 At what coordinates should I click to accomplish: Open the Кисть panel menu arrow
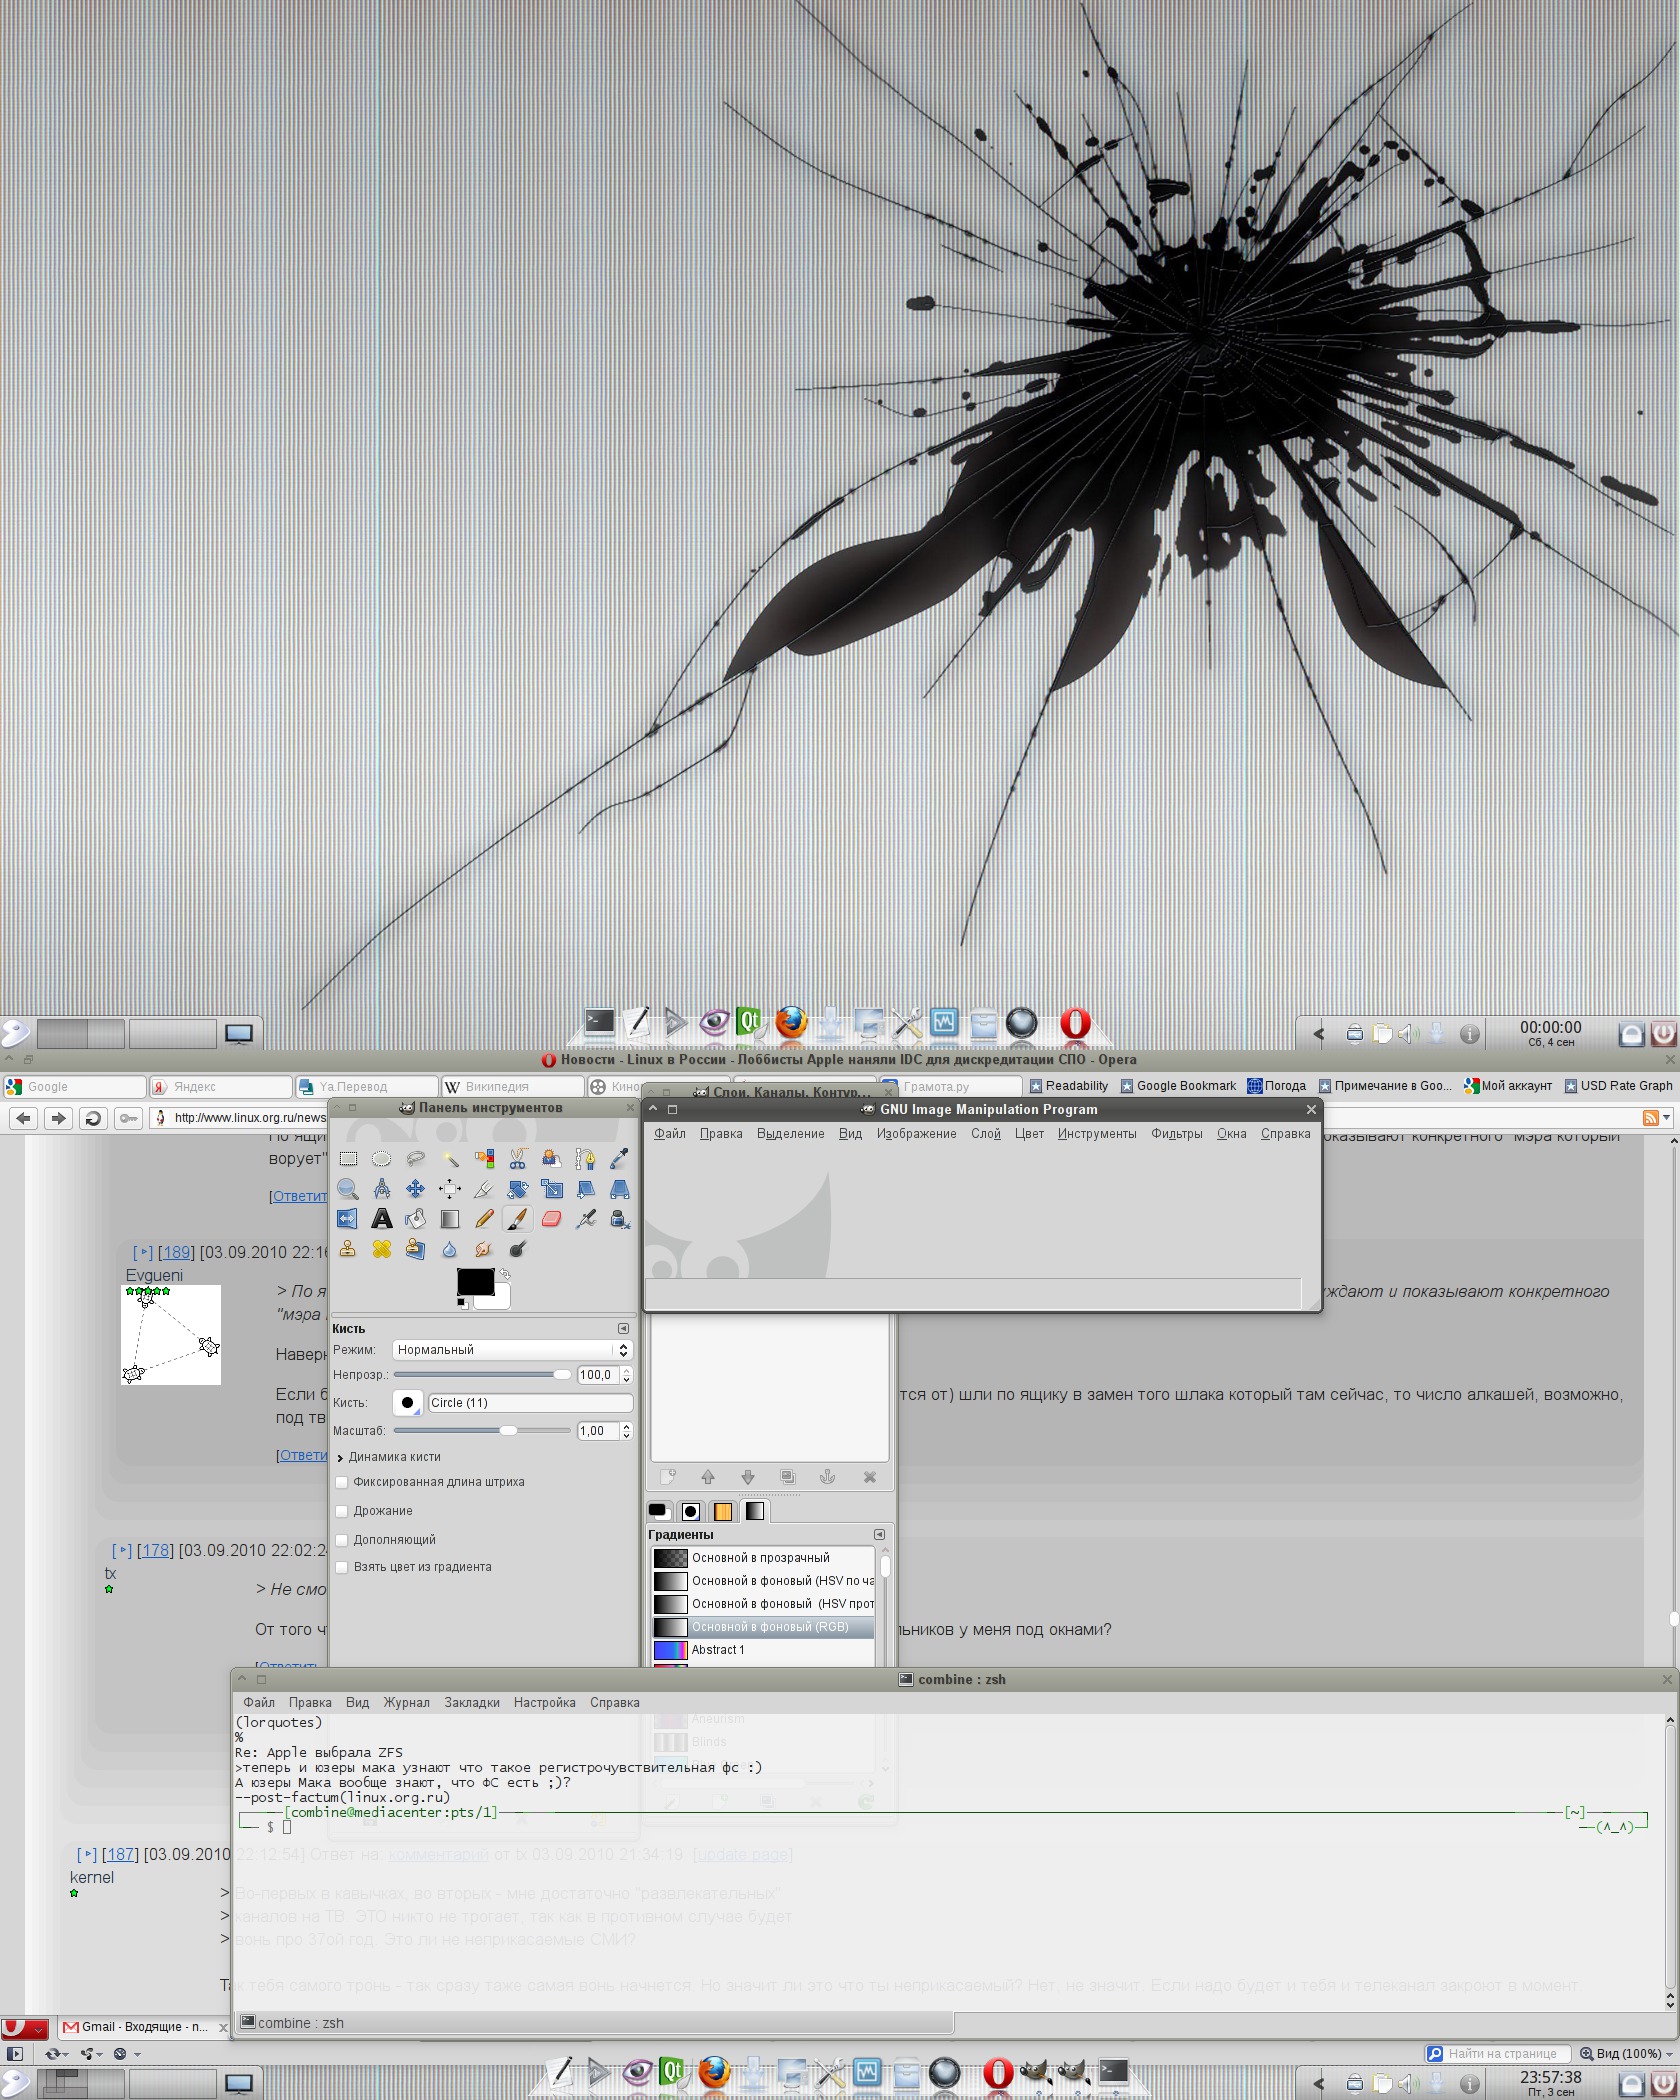pyautogui.click(x=623, y=1329)
